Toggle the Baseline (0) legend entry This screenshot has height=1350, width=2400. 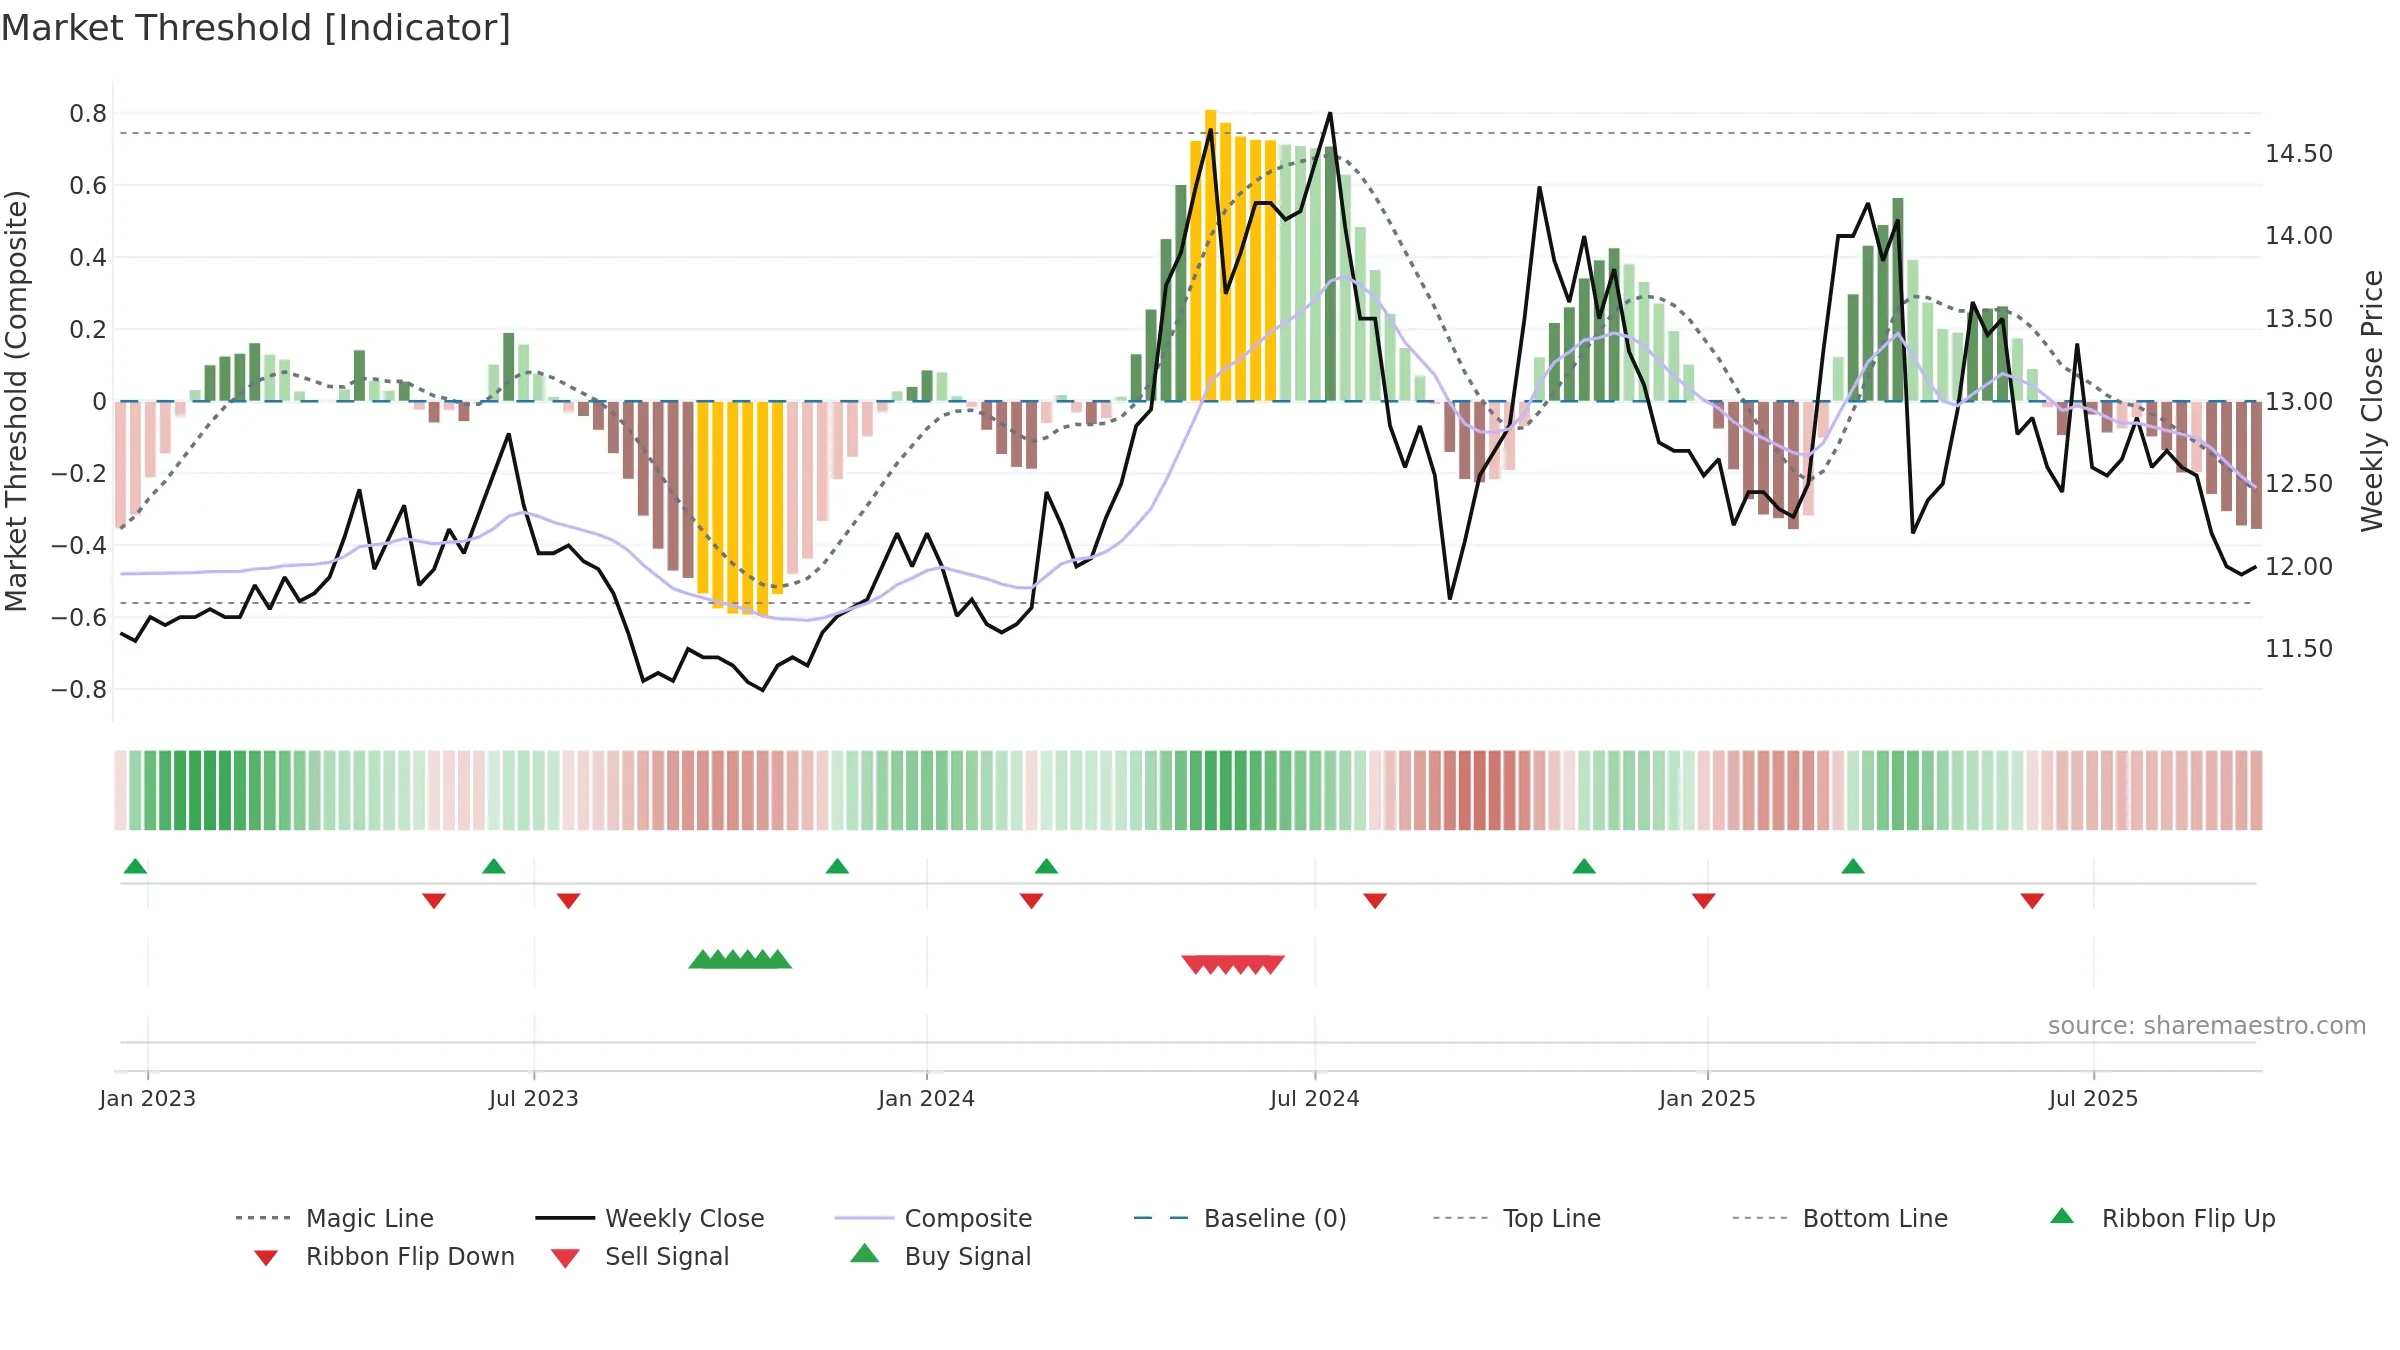pyautogui.click(x=1240, y=1218)
